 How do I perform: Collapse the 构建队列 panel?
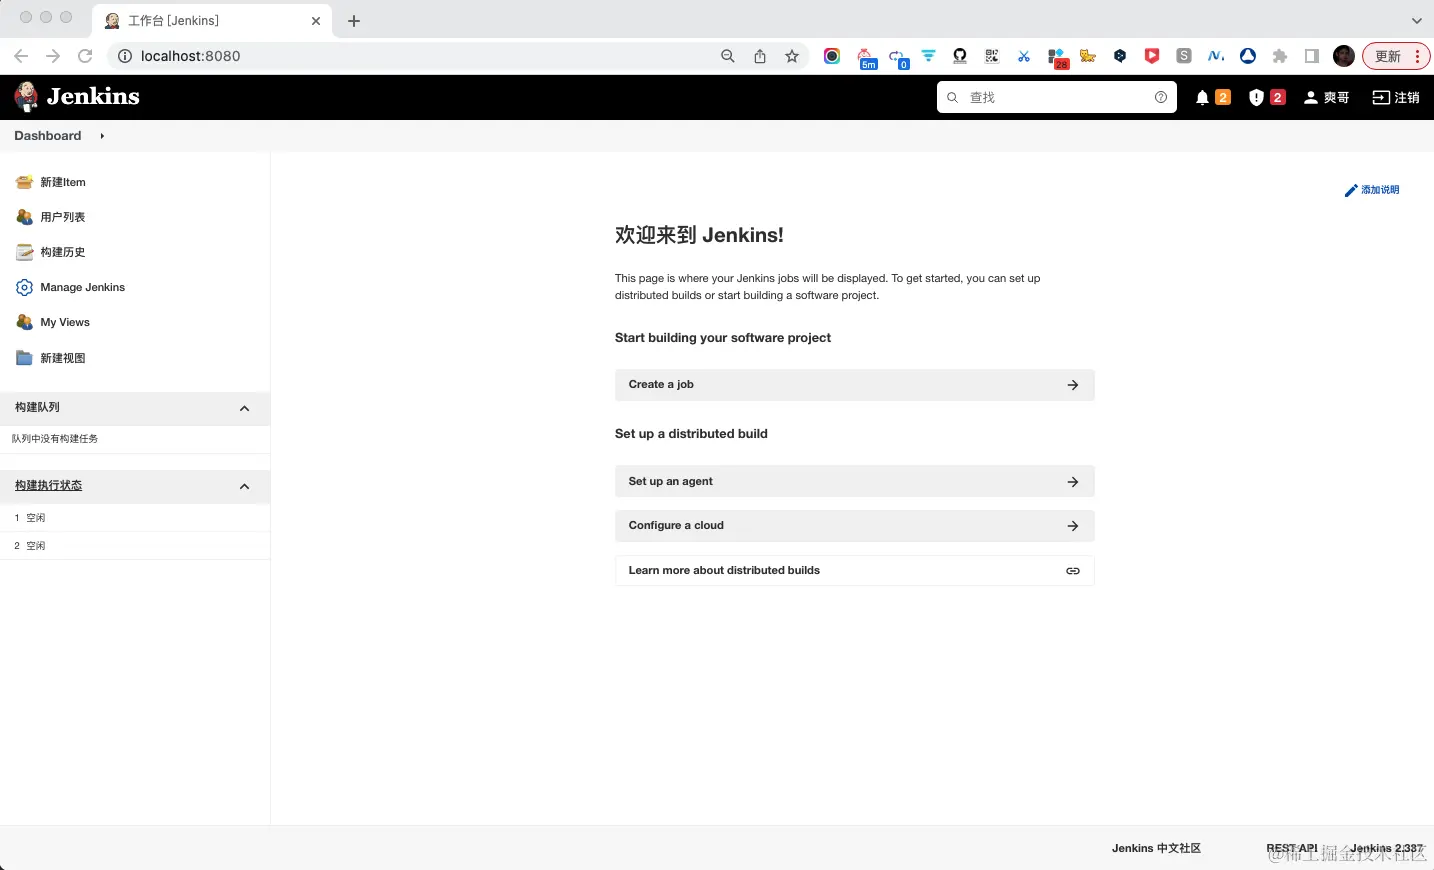pos(245,408)
